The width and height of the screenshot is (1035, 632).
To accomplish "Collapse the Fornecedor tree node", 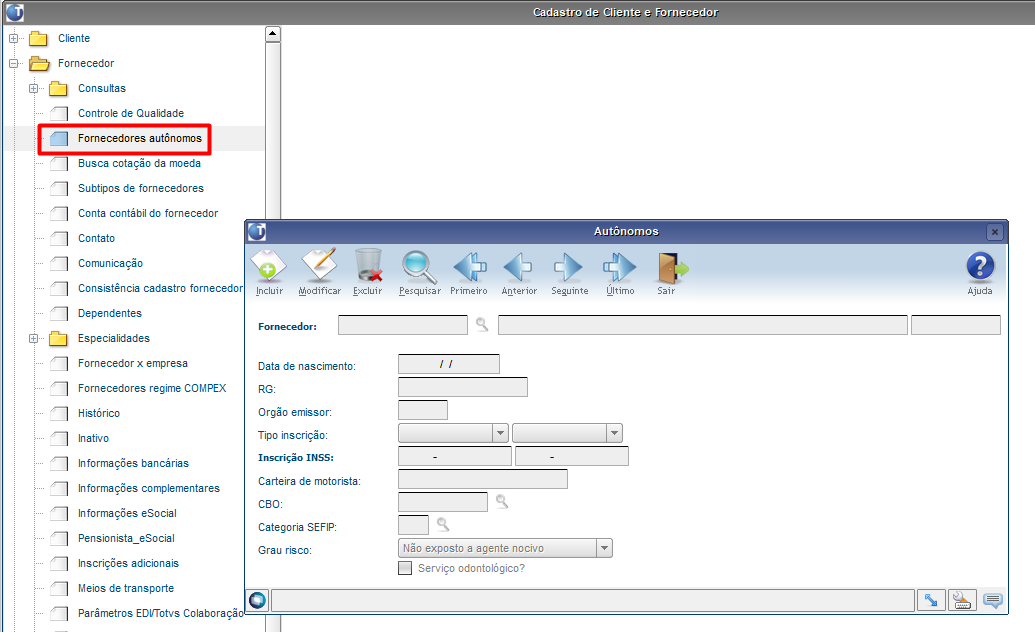I will pos(13,63).
